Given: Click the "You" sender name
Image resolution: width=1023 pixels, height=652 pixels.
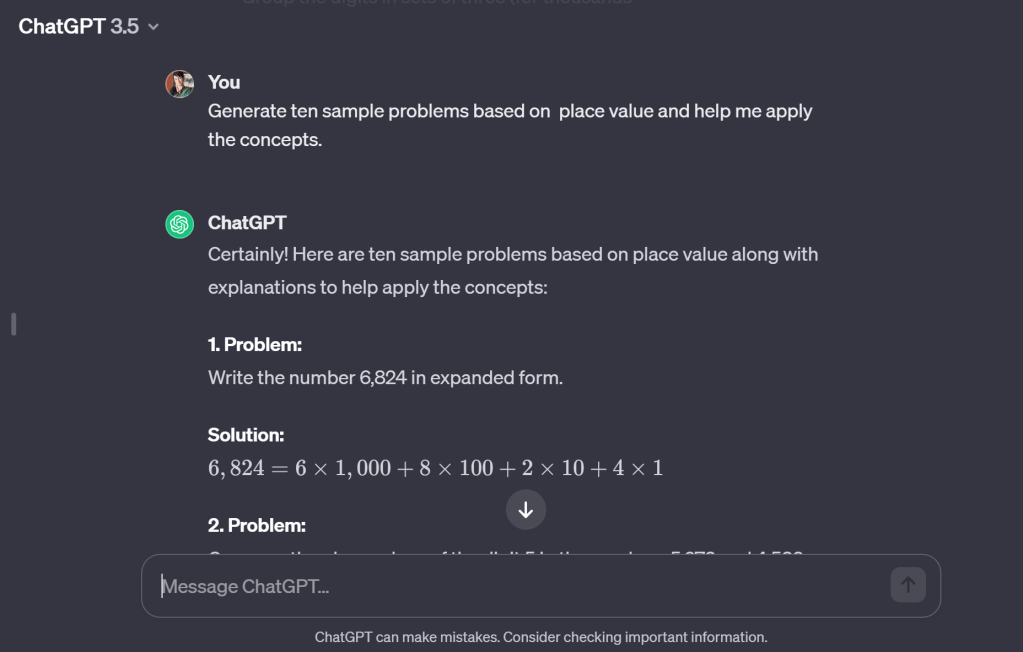Looking at the screenshot, I should (x=224, y=82).
